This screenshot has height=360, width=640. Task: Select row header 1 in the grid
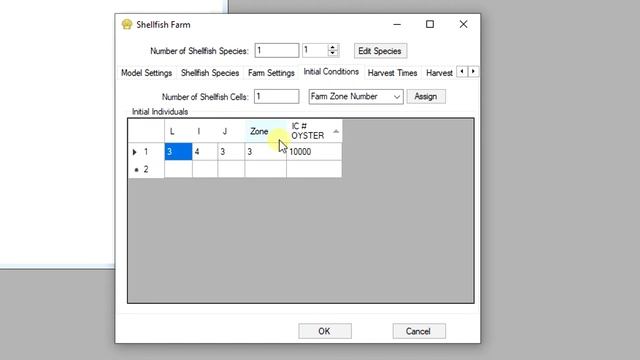(x=146, y=152)
